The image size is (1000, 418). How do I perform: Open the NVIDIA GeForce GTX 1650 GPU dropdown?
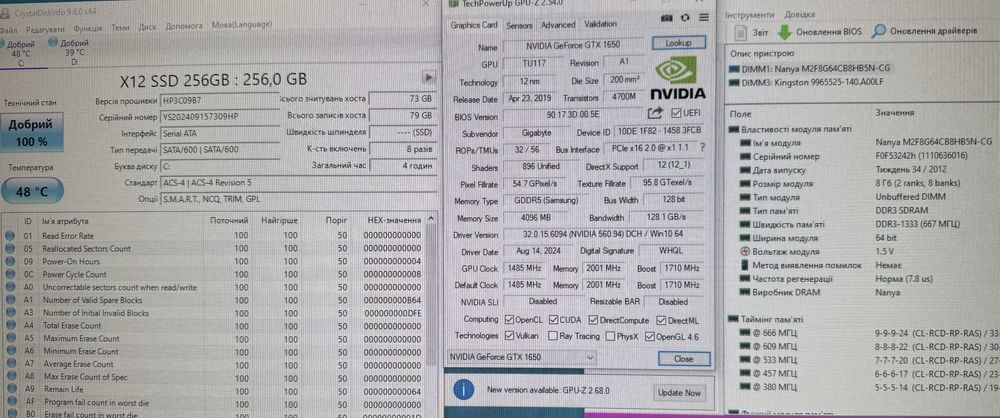coord(521,357)
